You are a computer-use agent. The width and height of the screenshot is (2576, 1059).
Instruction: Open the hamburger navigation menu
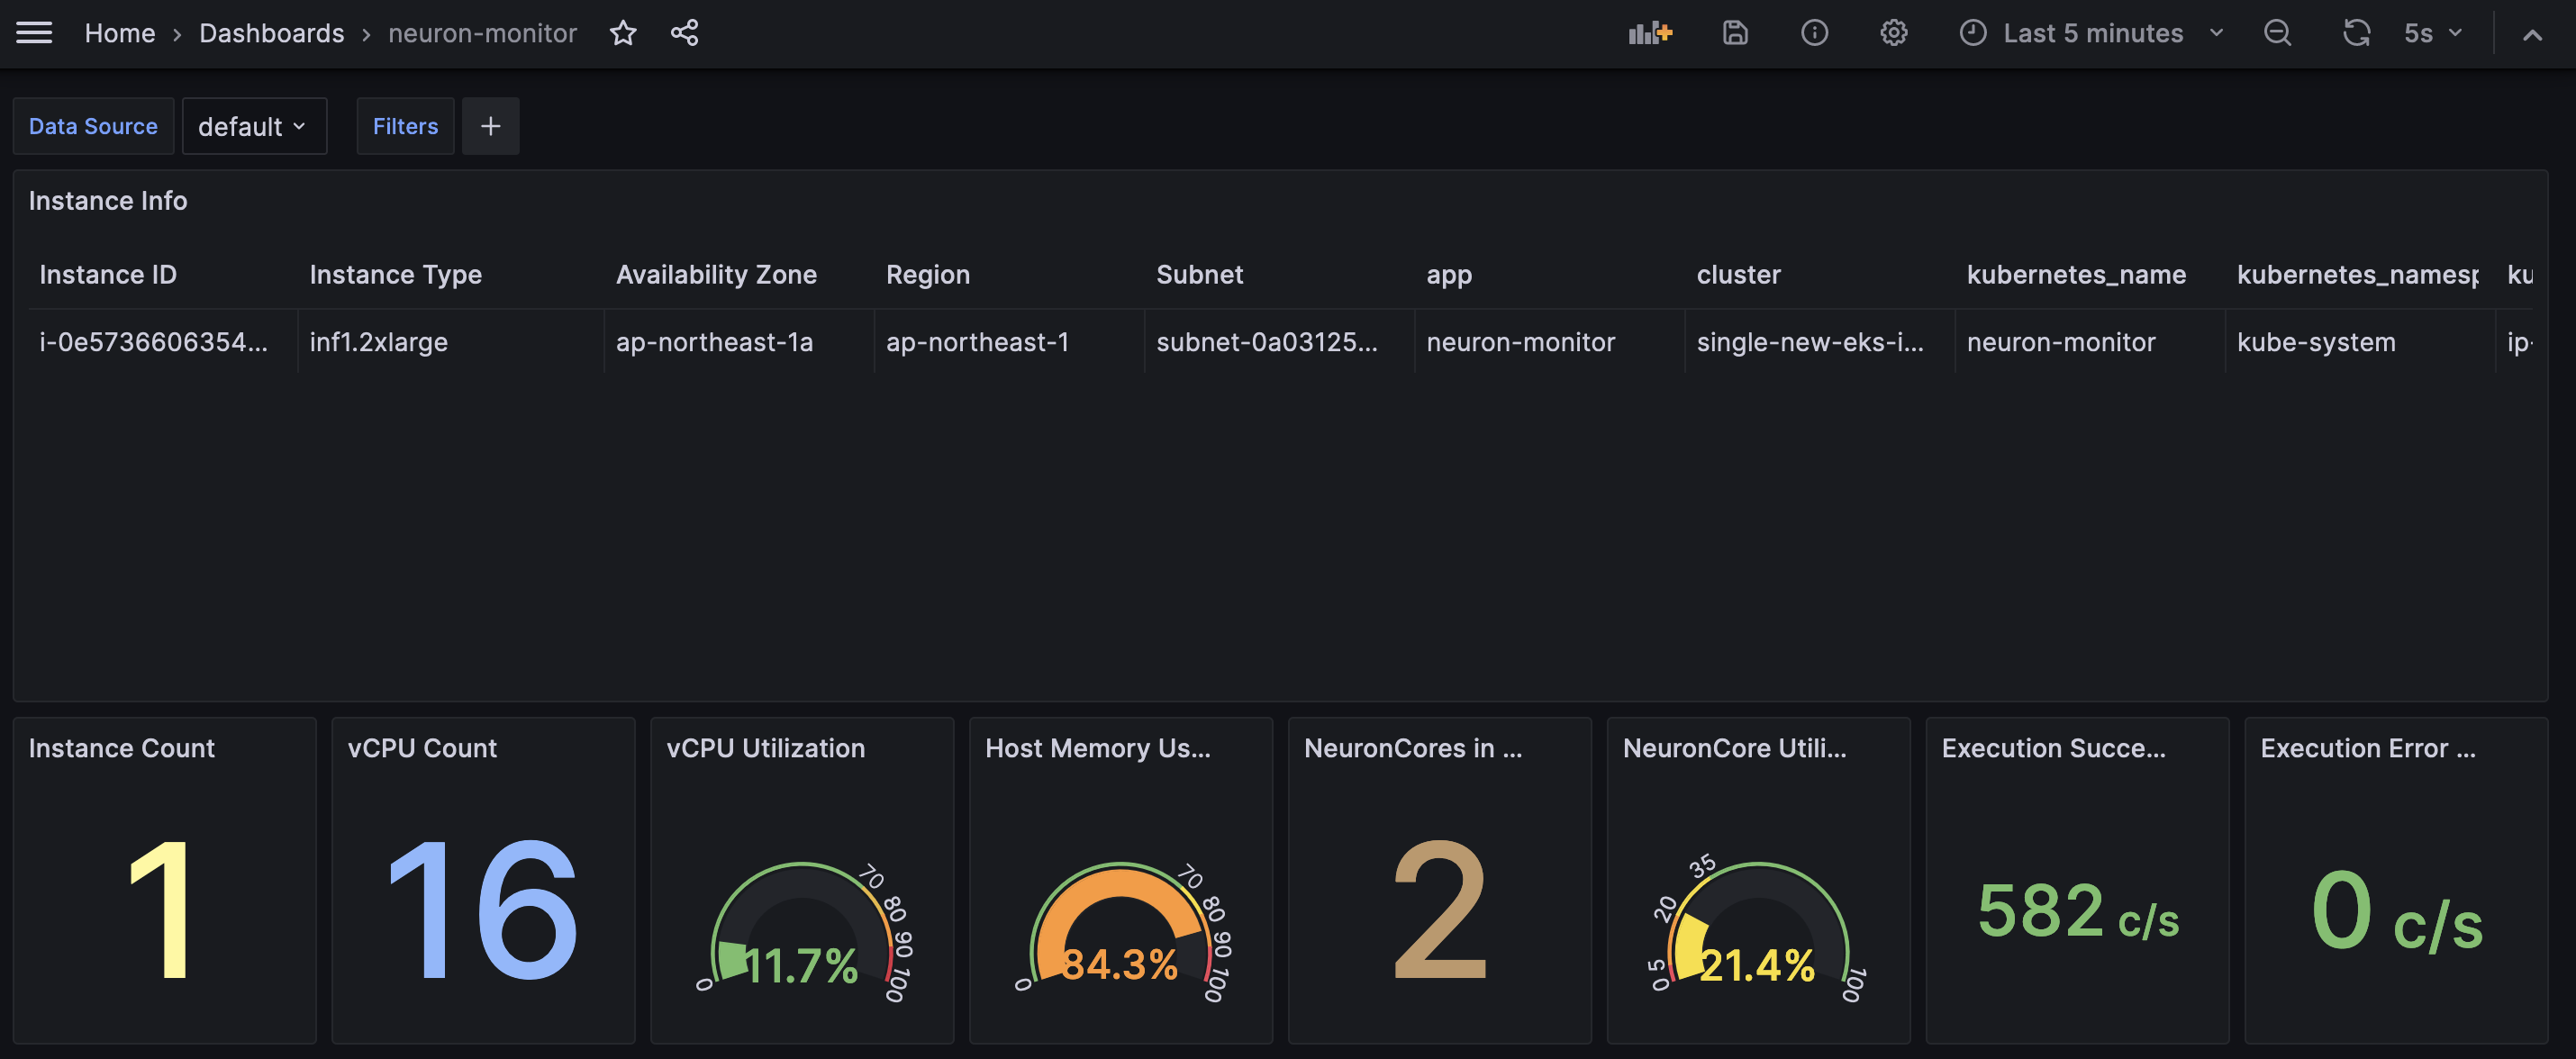(34, 33)
